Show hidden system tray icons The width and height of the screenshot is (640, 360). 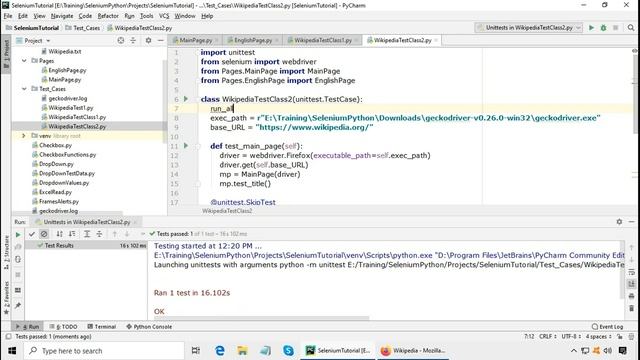pyautogui.click(x=573, y=351)
